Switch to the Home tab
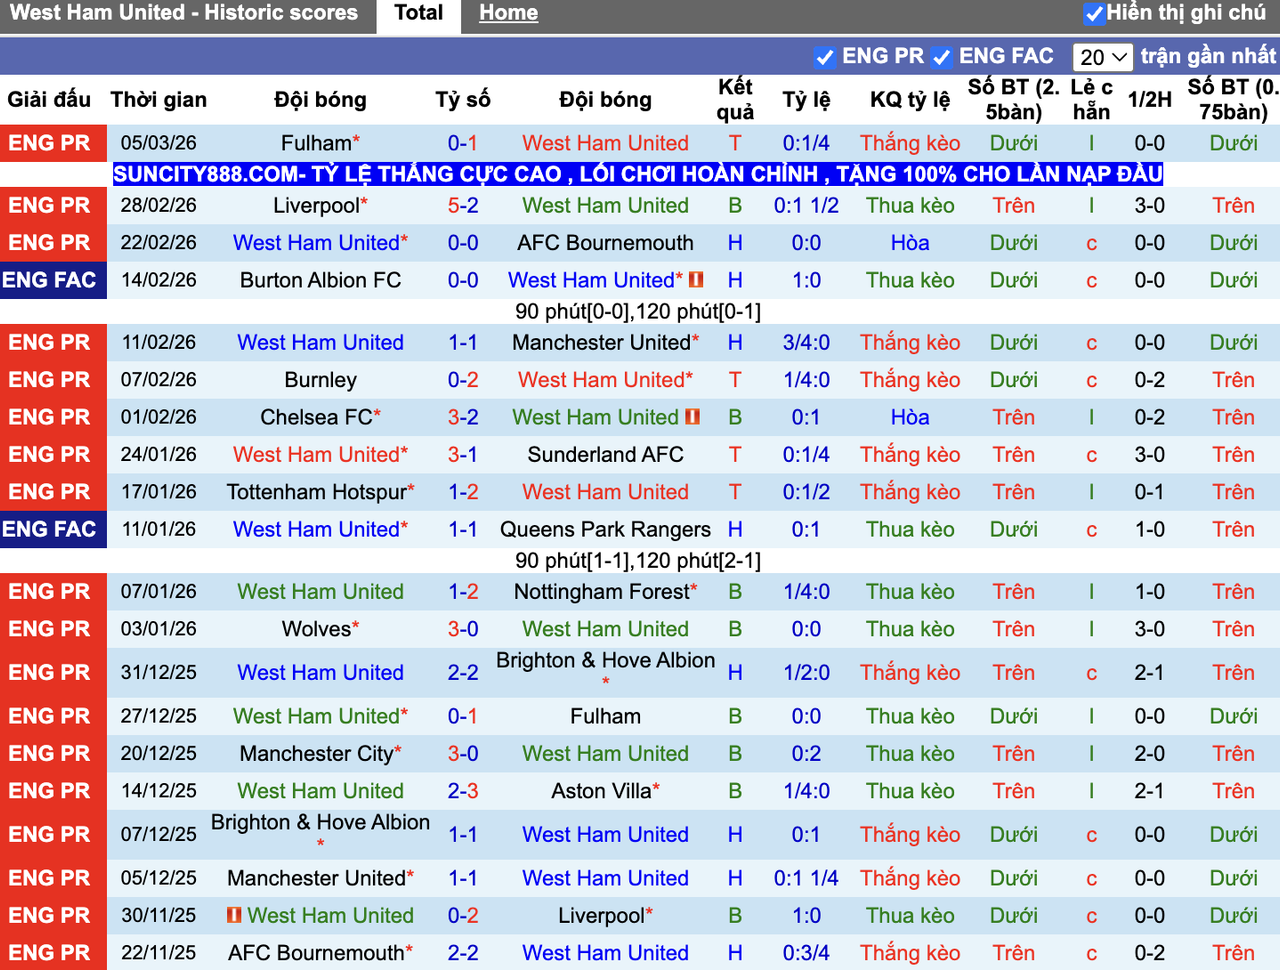Viewport: 1280px width, 970px height. 508,13
